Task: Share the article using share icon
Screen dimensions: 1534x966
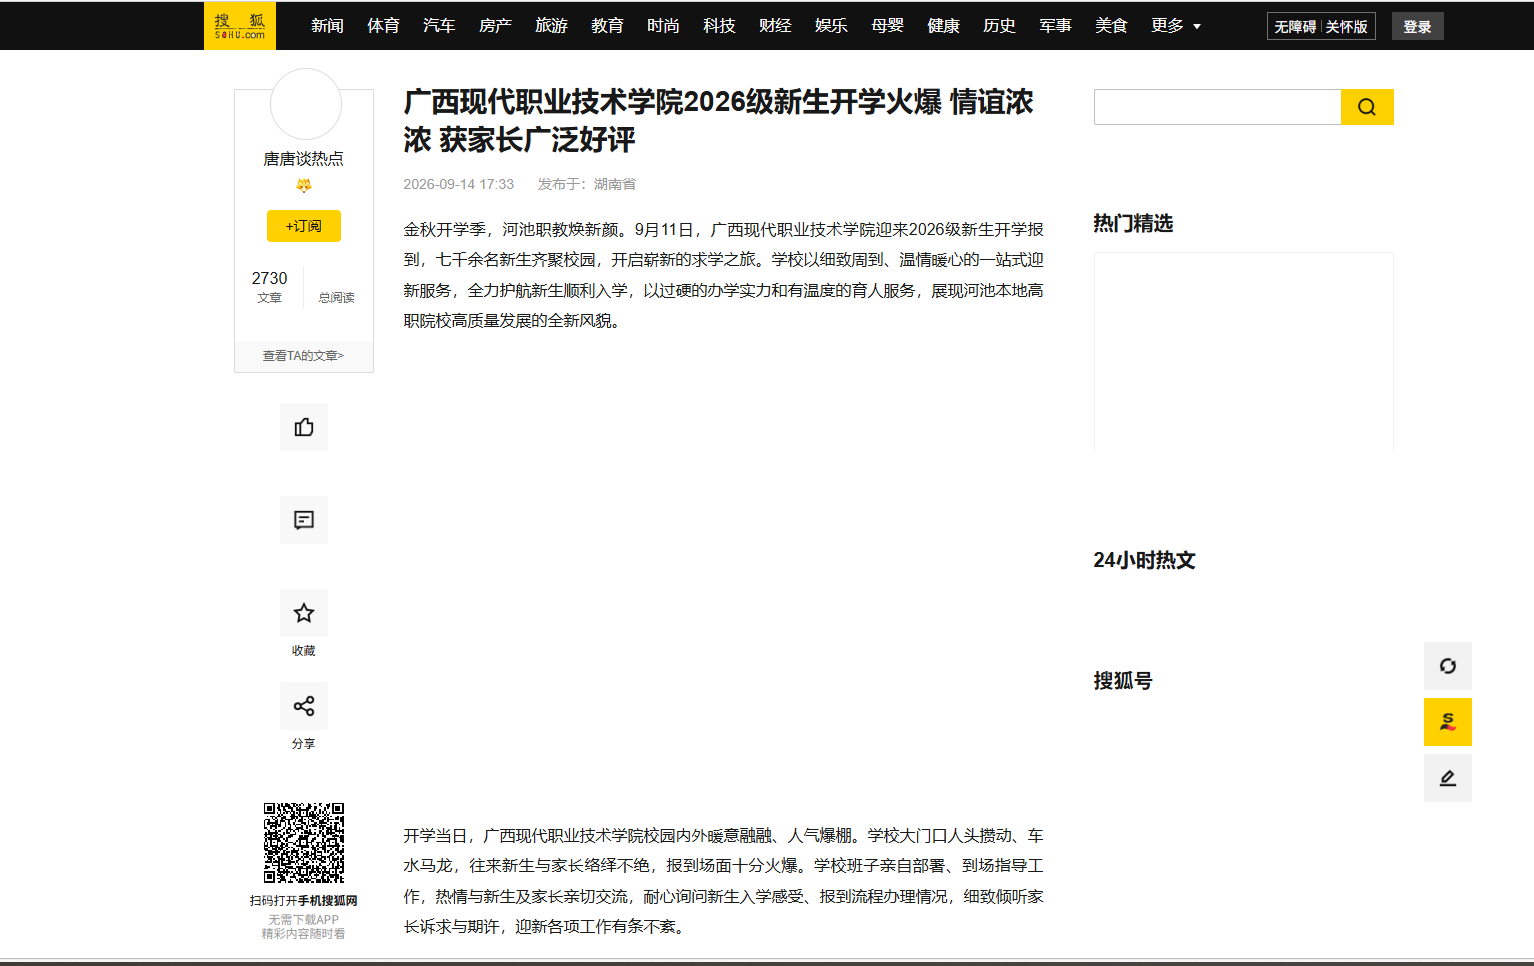Action: click(304, 706)
